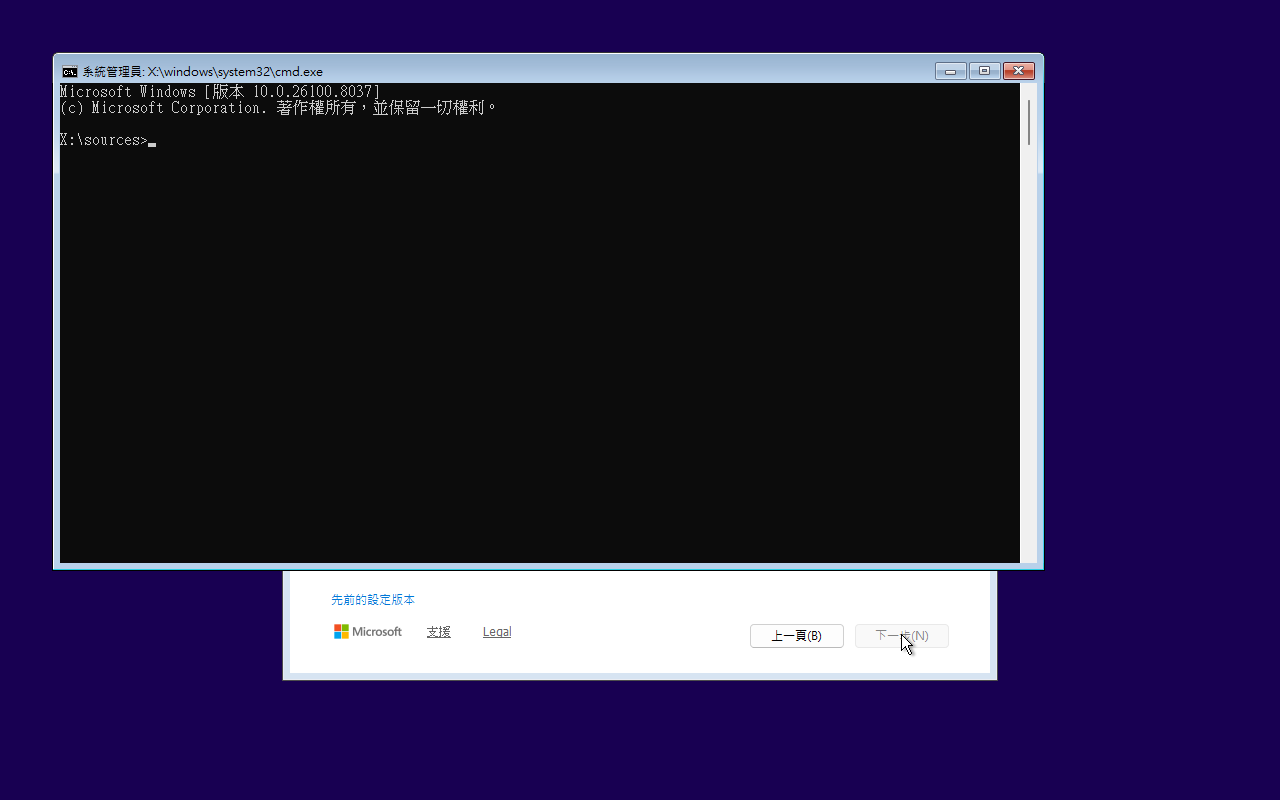Click the Microsoft Corporation copyright line
1280x800 pixels.
coord(279,108)
